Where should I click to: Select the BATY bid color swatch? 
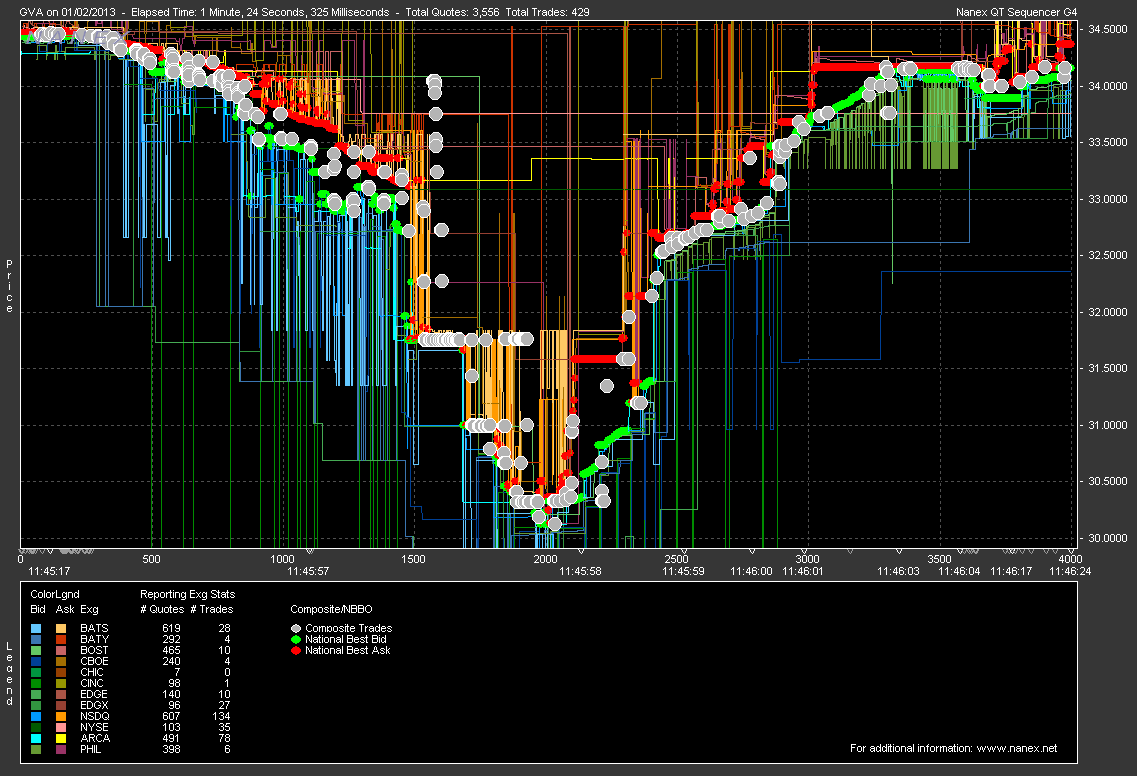point(36,639)
